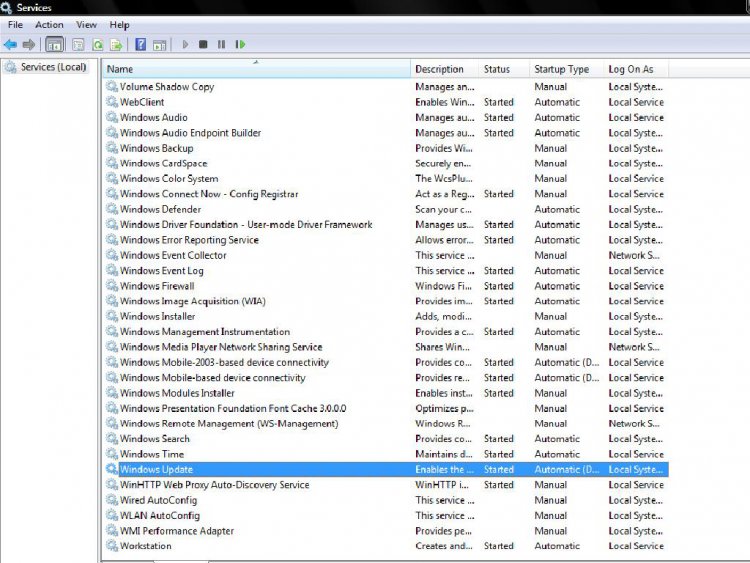Viewport: 750px width, 563px height.
Task: Click Windows Installer 'Adds, modi...' description
Action: tap(443, 316)
